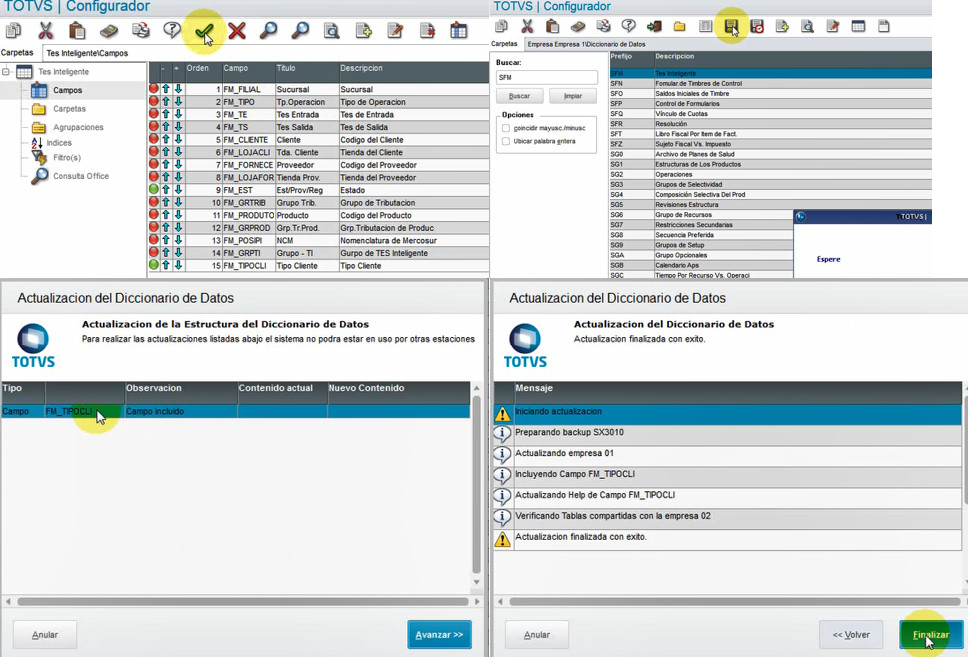
Task: Click horizontal scrollbar under the Tipo/Observacion list
Action: pos(243,601)
